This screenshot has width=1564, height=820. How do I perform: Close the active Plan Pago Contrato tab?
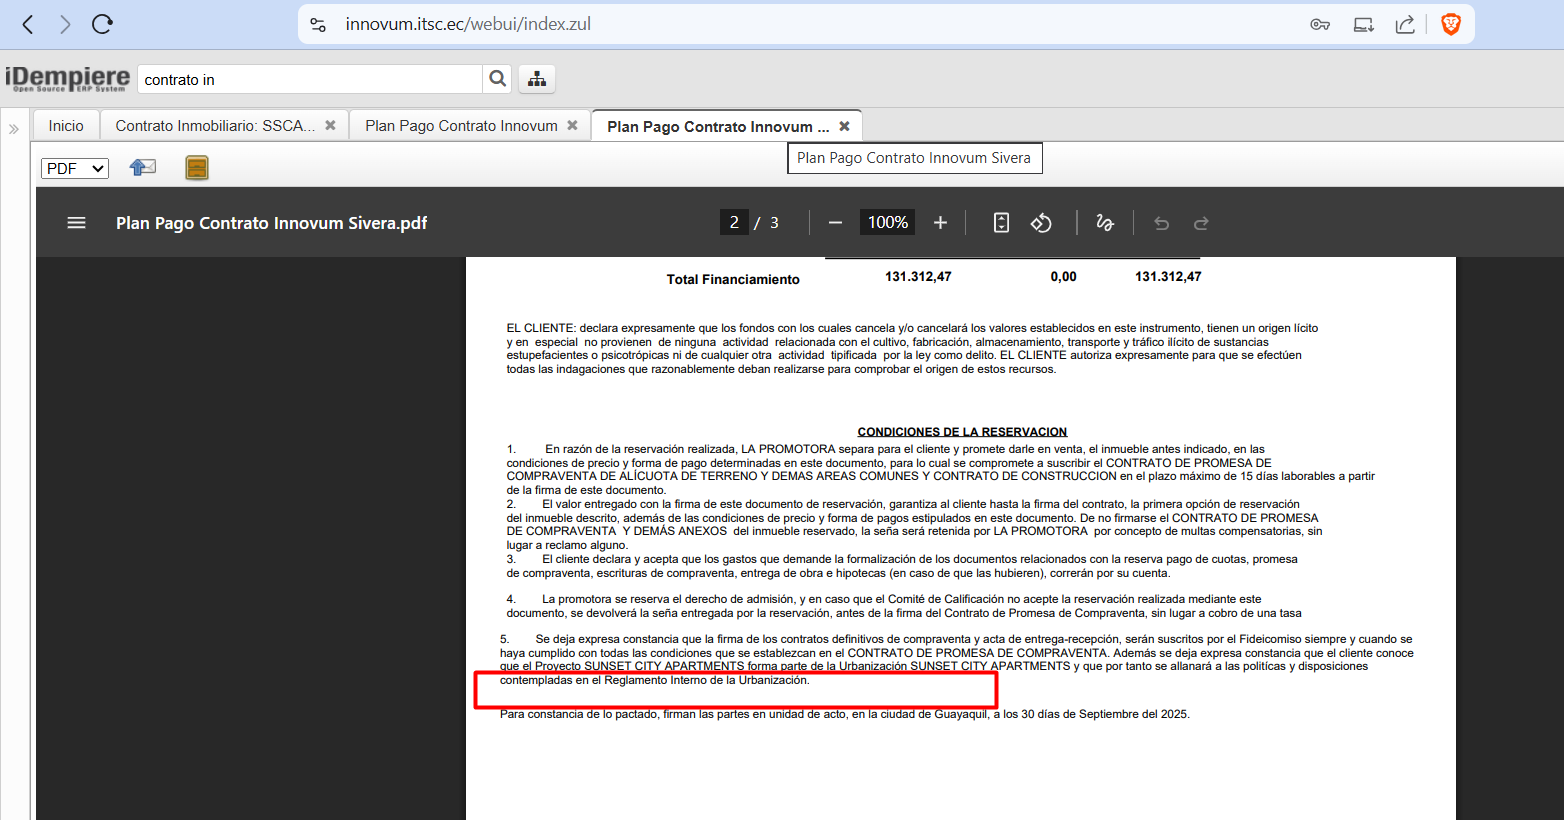[844, 126]
